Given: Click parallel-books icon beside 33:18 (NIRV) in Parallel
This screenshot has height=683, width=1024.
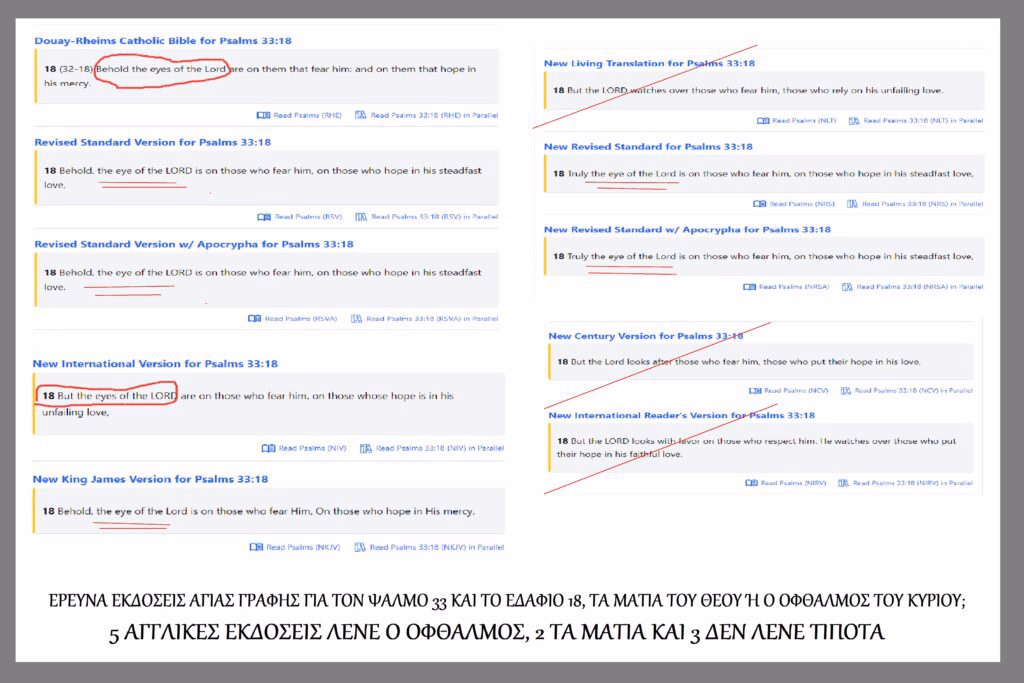Looking at the screenshot, I should (x=843, y=484).
